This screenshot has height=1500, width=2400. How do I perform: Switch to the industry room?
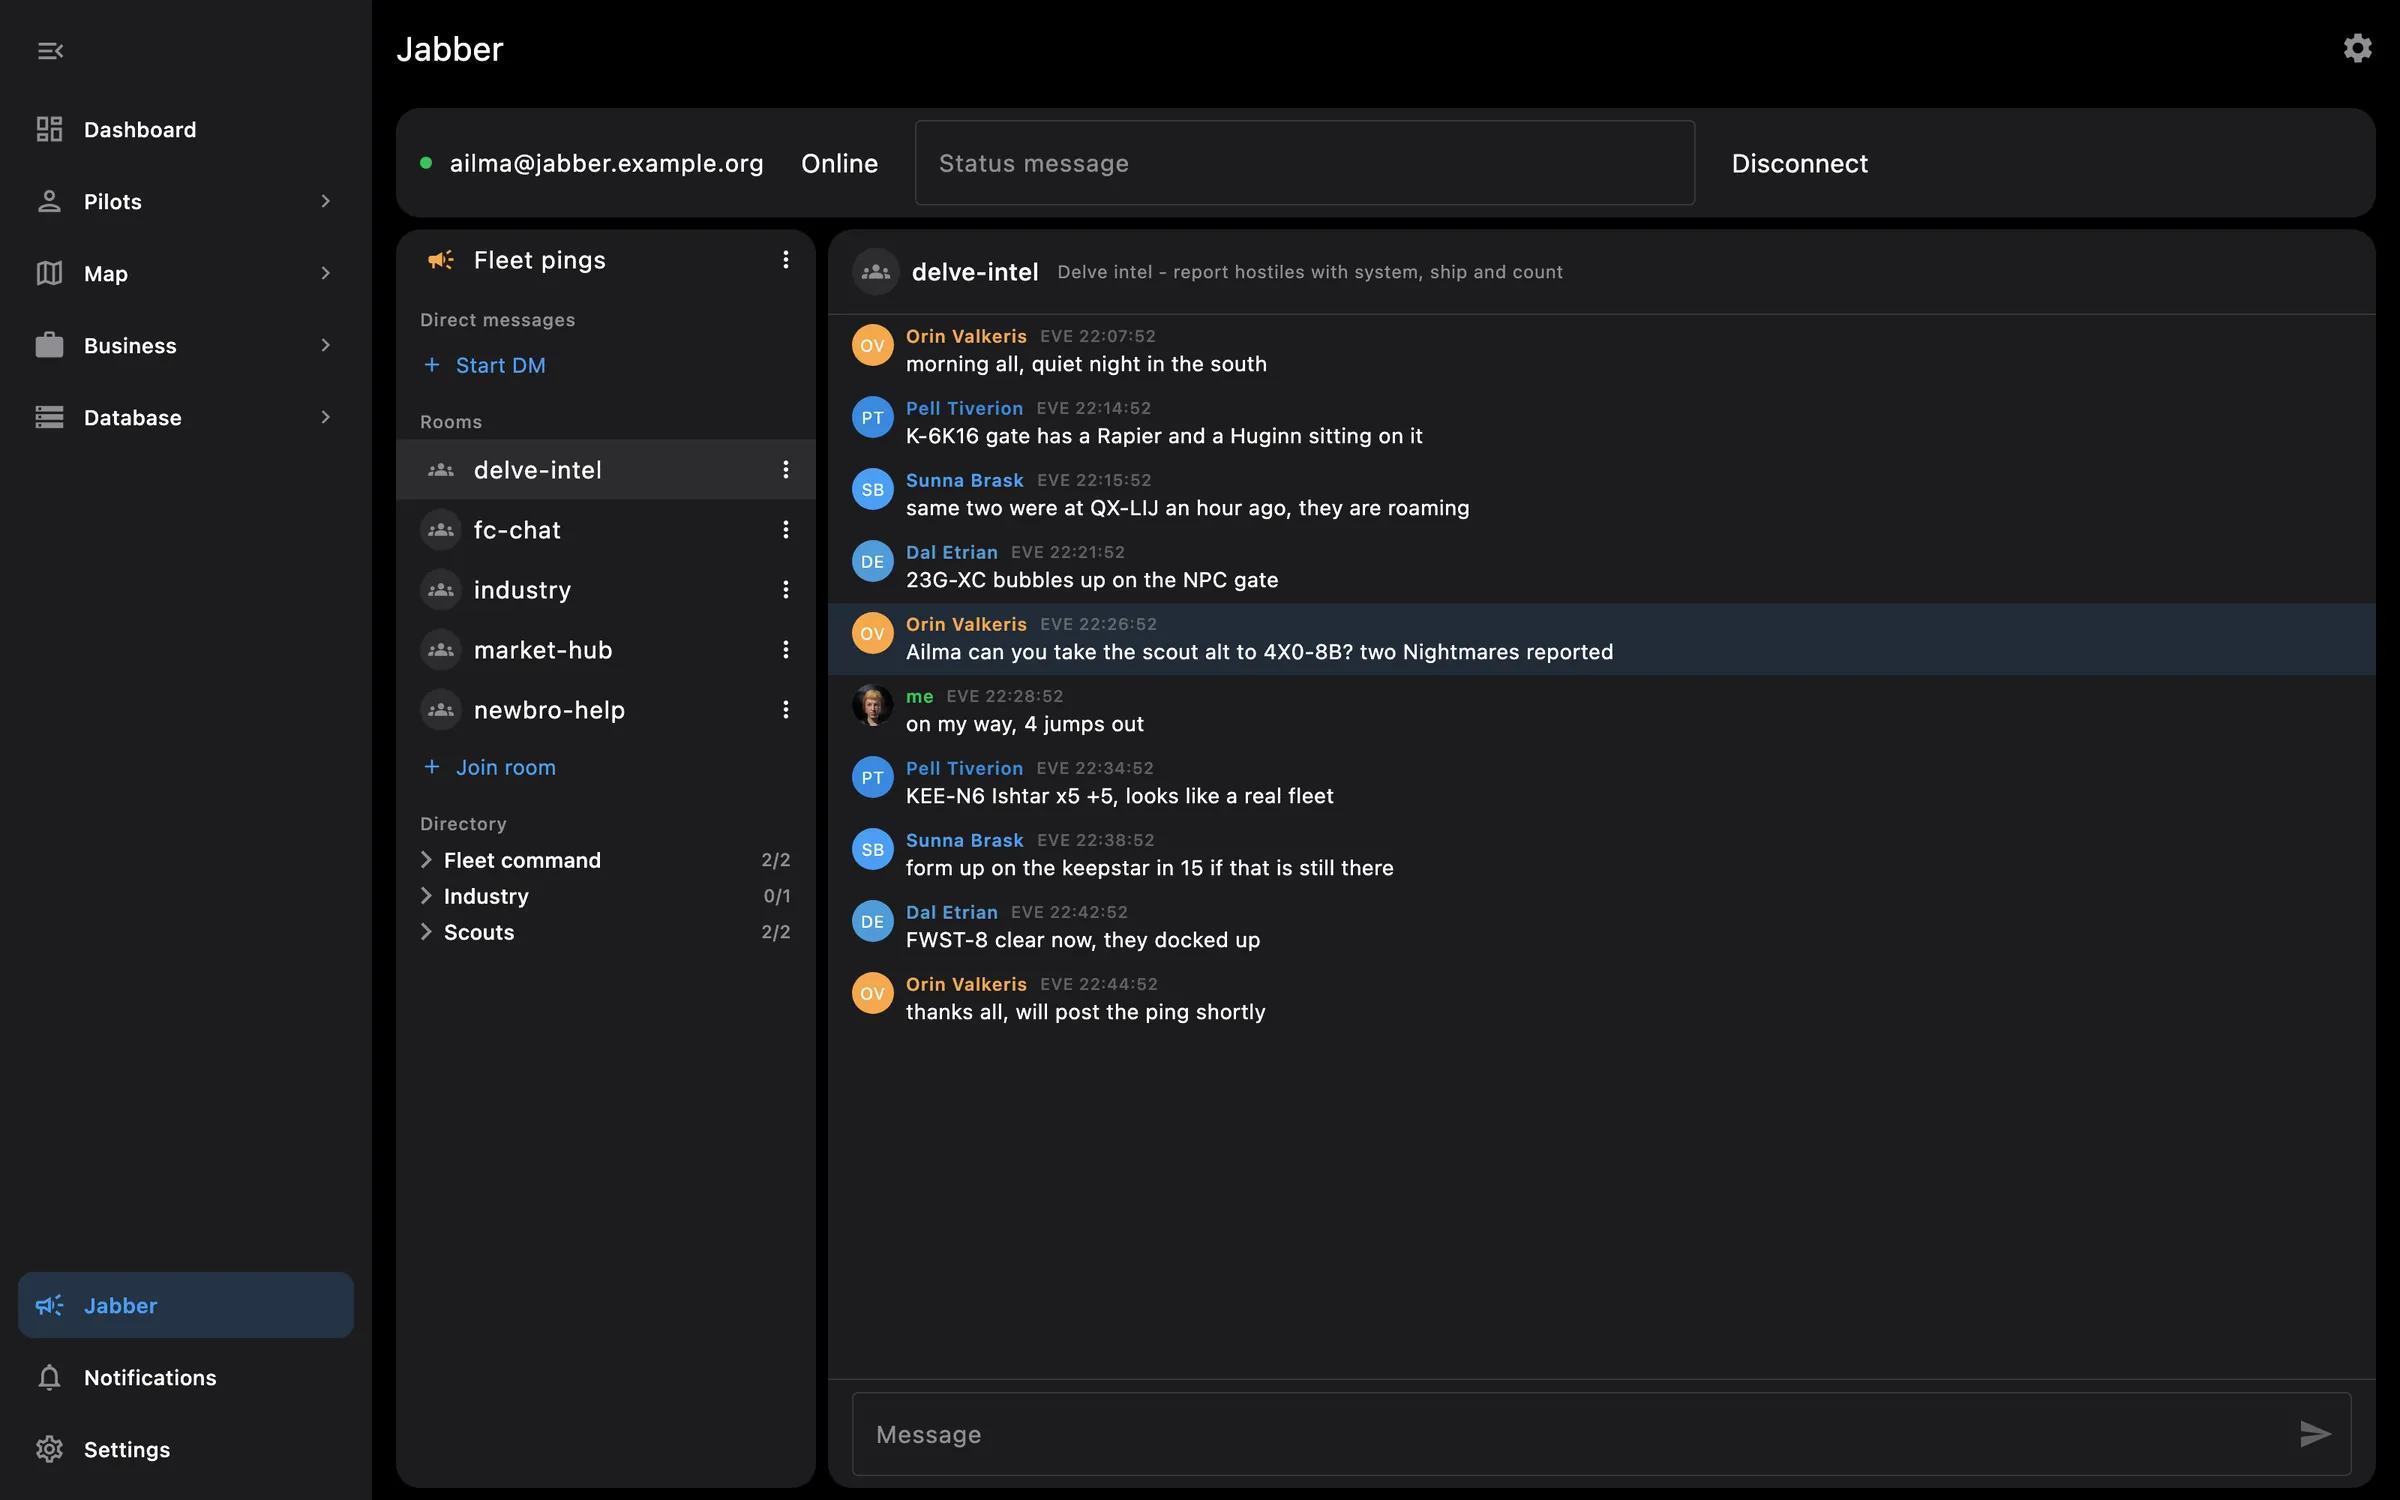pos(606,590)
